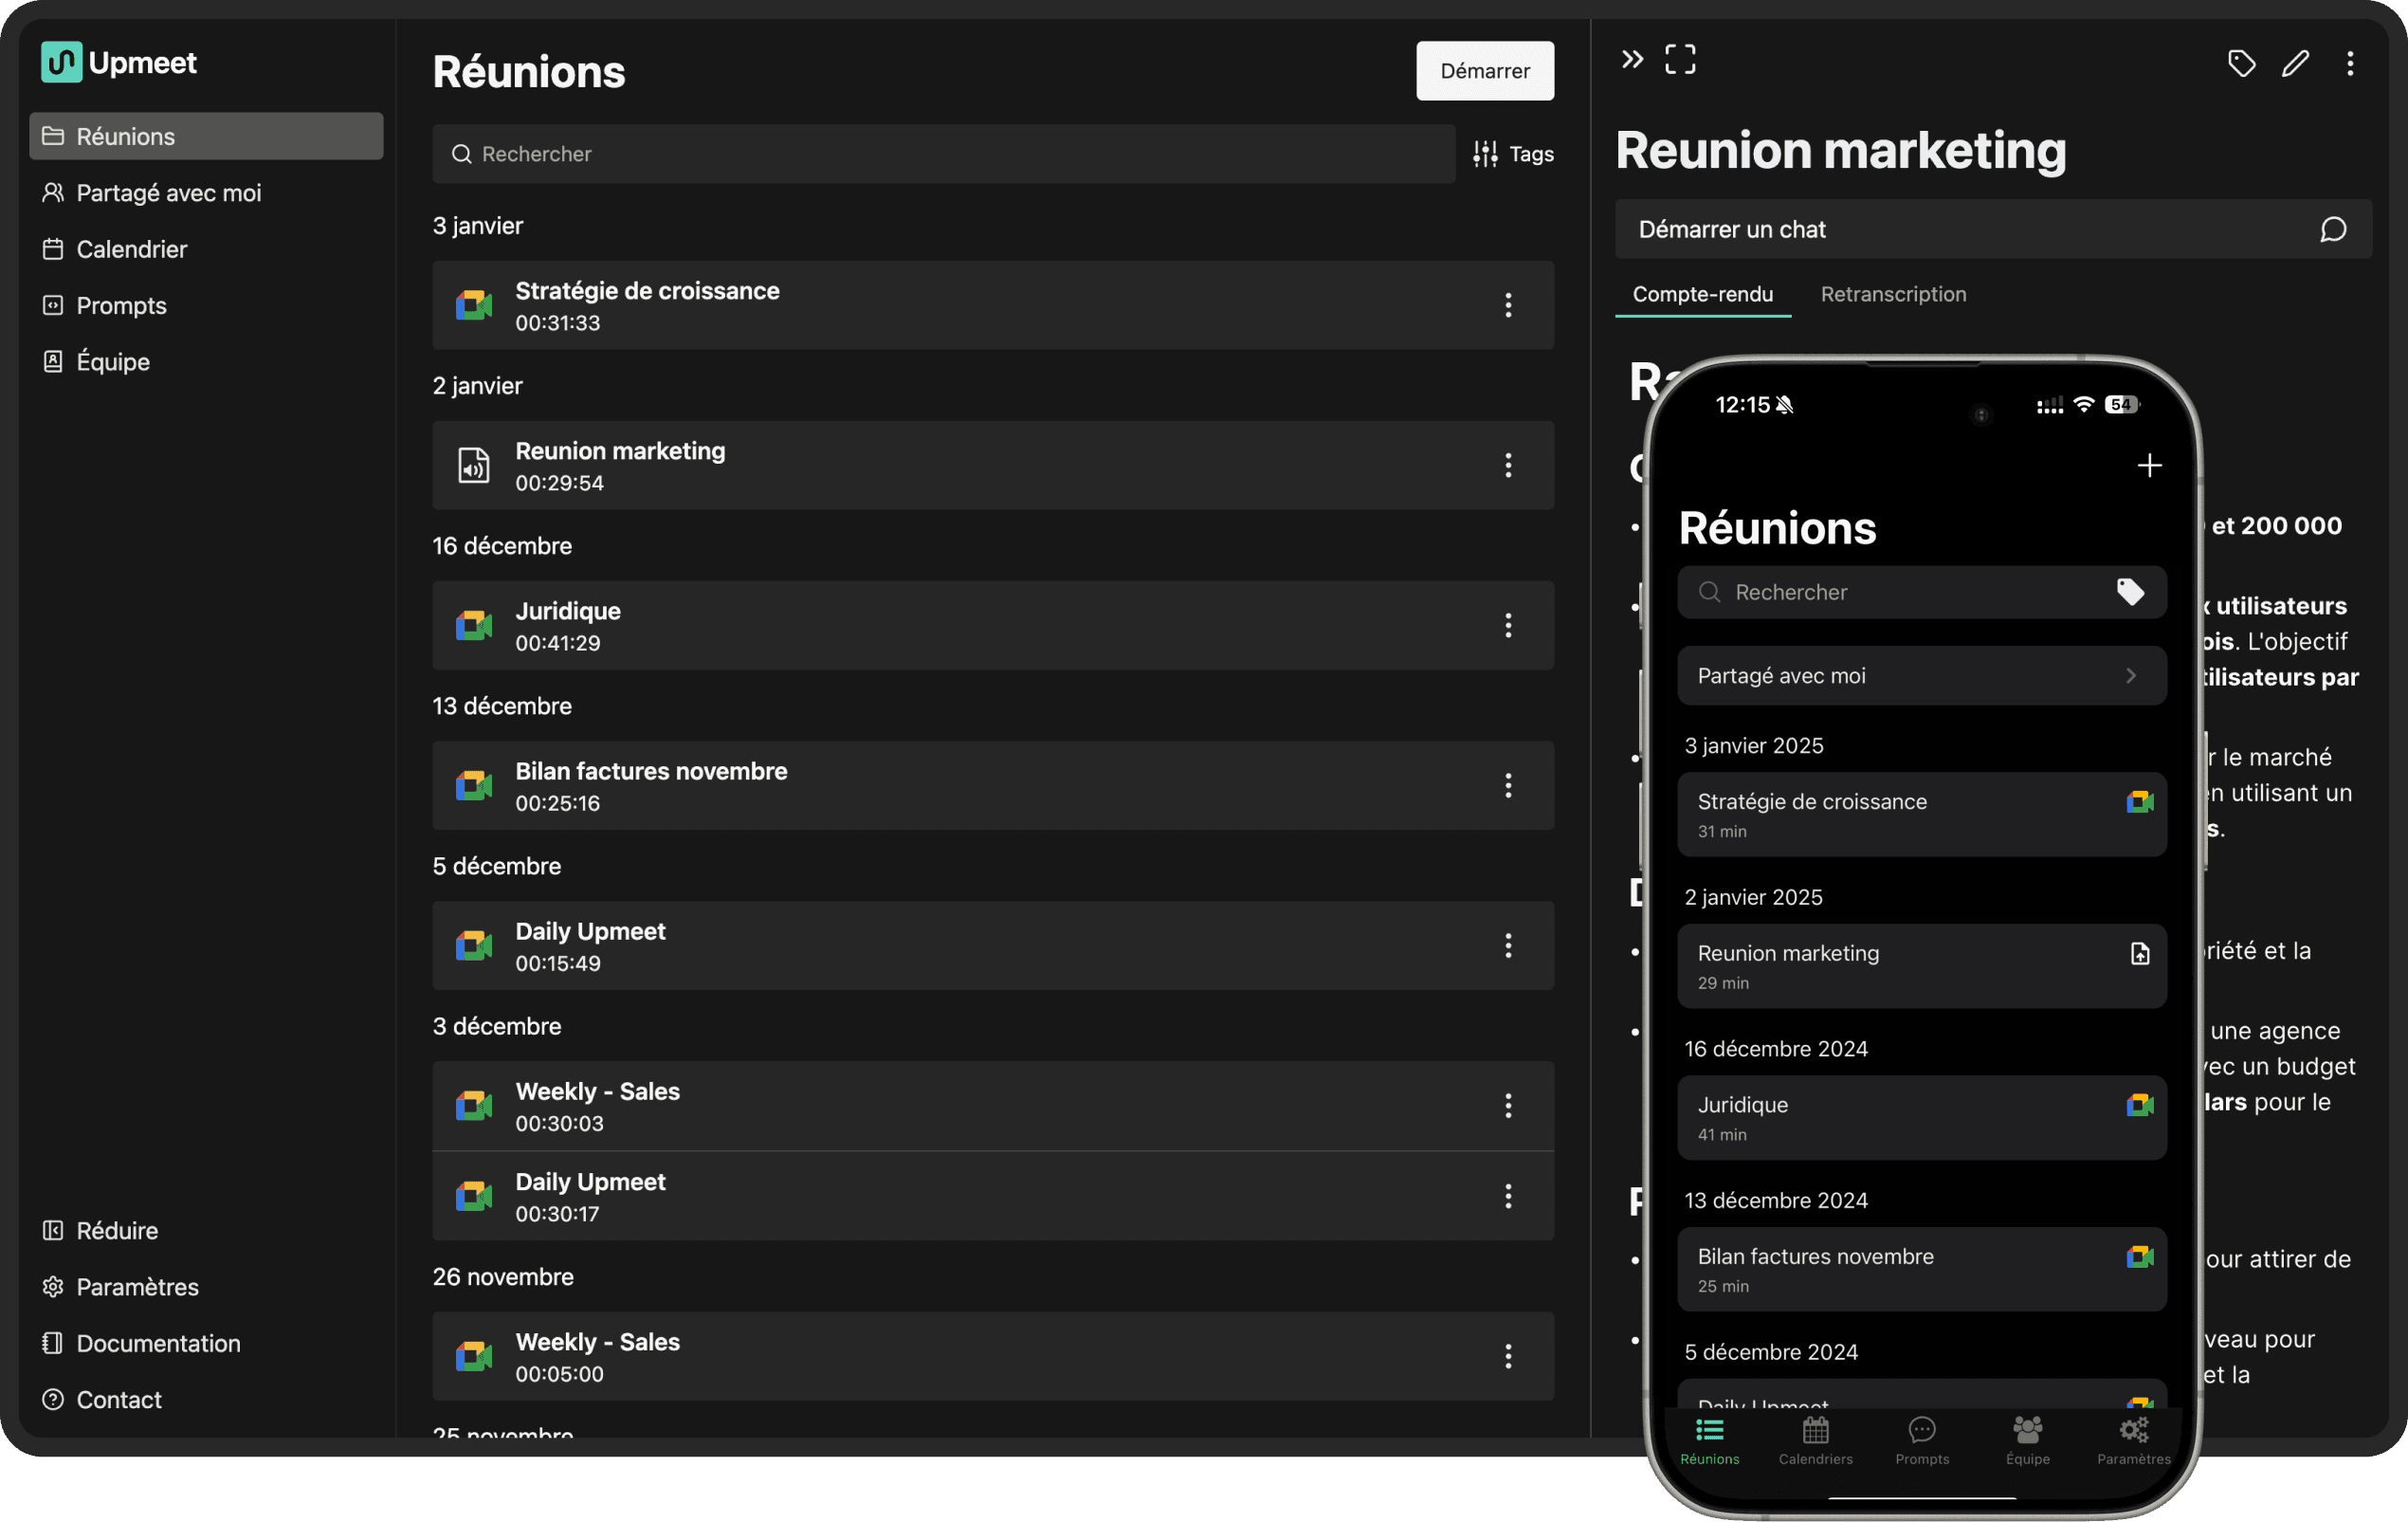Open the kebab menu of Juridique meeting

[x=1508, y=625]
